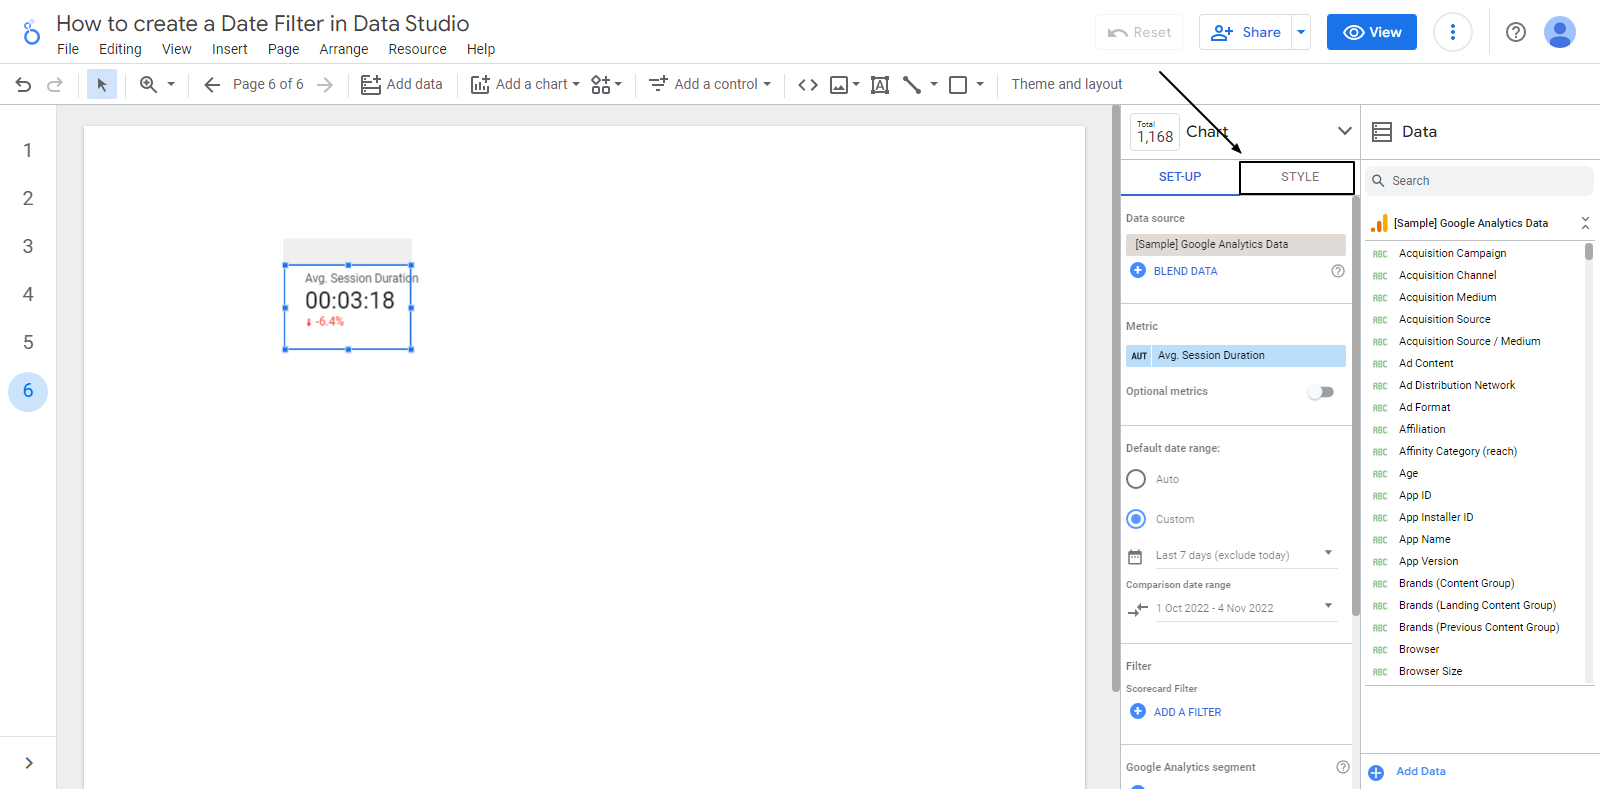Image resolution: width=1600 pixels, height=789 pixels.
Task: Select the Auto date range radio button
Action: coord(1136,479)
